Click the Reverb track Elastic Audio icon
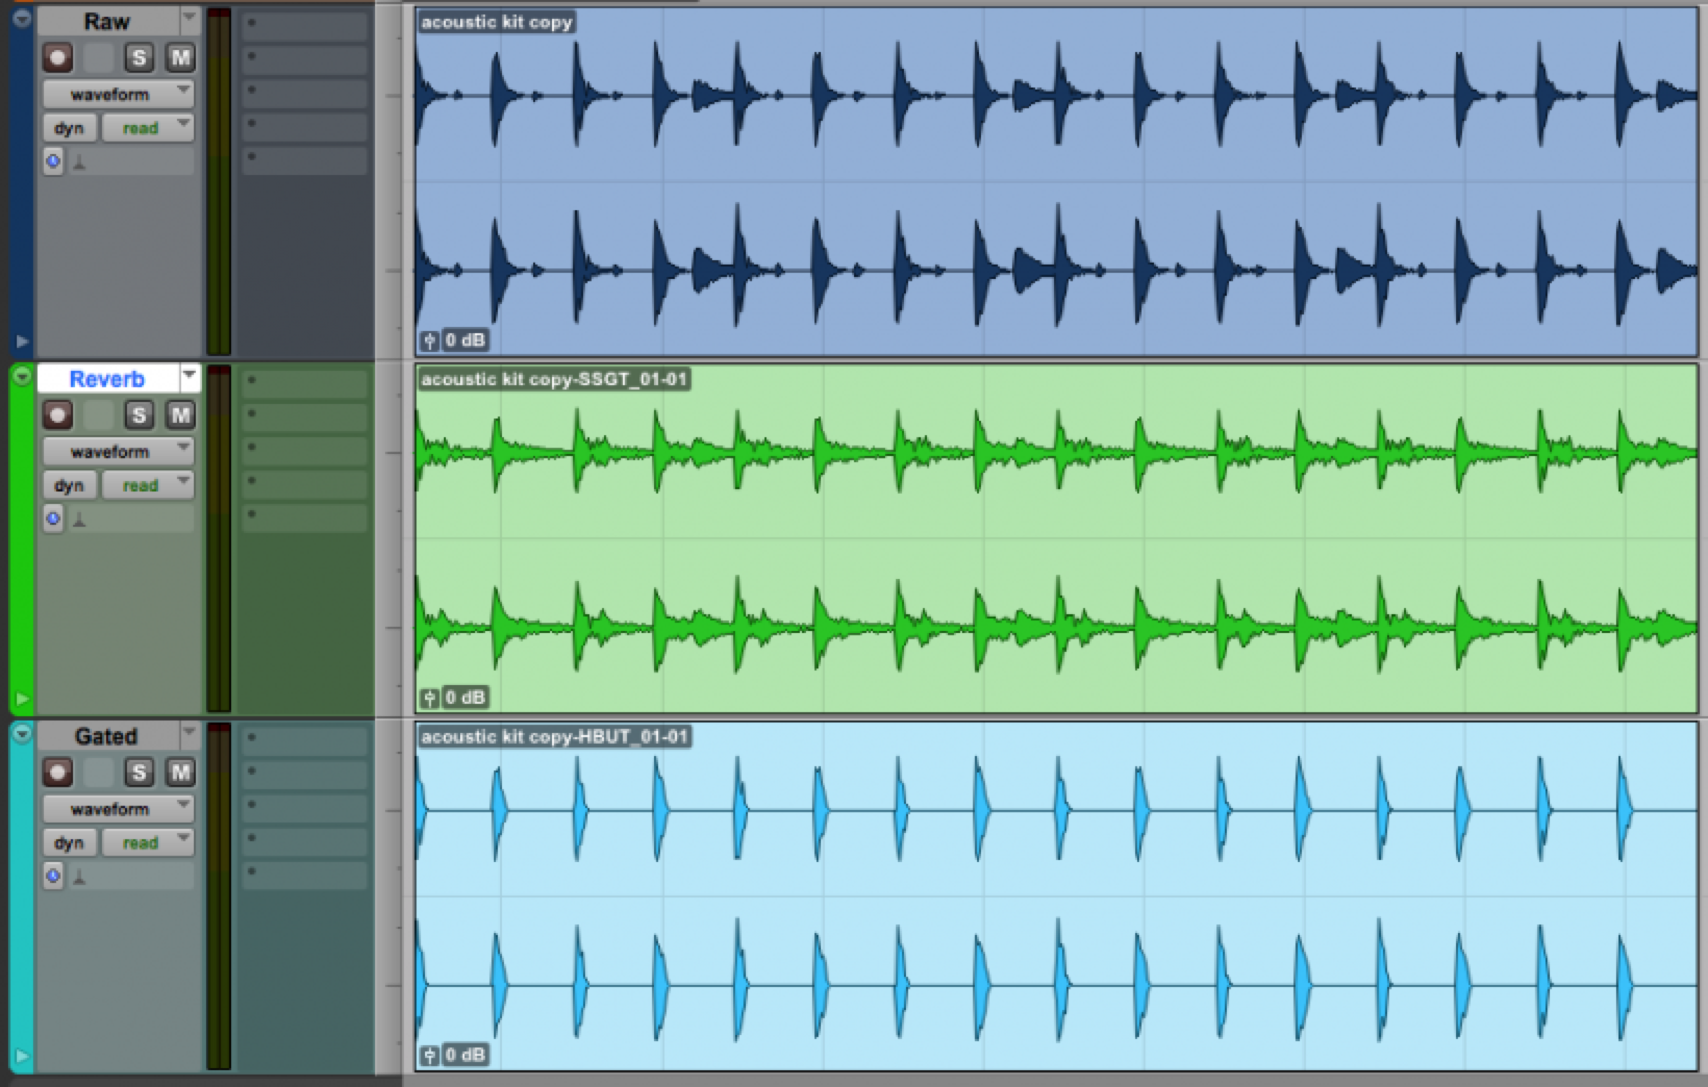This screenshot has height=1087, width=1708. (x=53, y=518)
